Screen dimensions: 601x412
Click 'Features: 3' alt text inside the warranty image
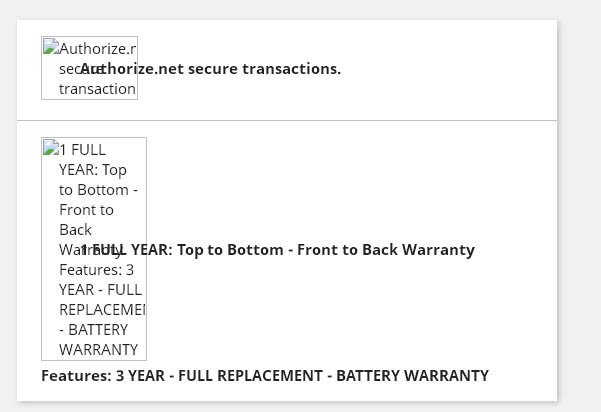(97, 270)
